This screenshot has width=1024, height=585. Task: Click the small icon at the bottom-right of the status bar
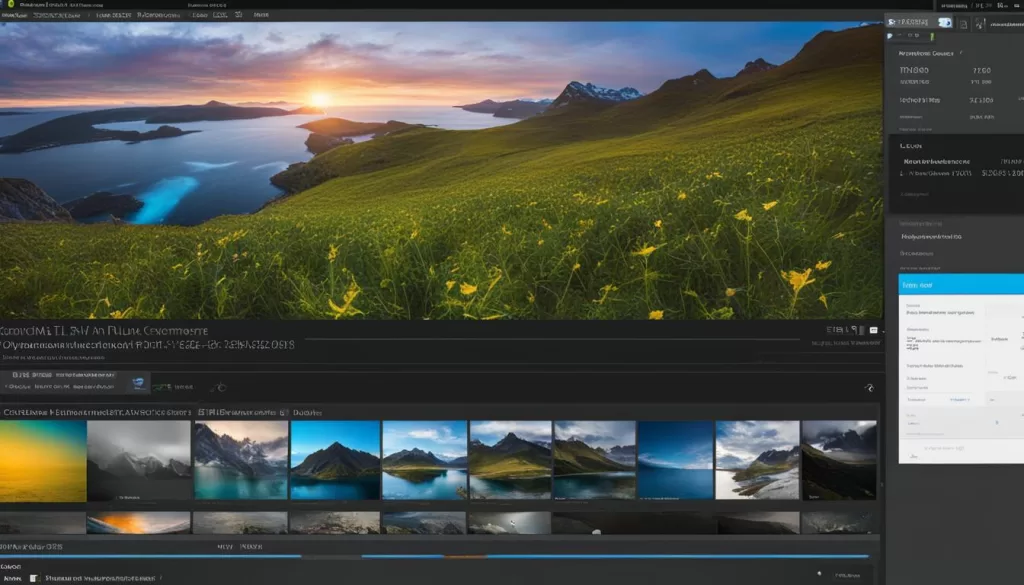[x=821, y=575]
